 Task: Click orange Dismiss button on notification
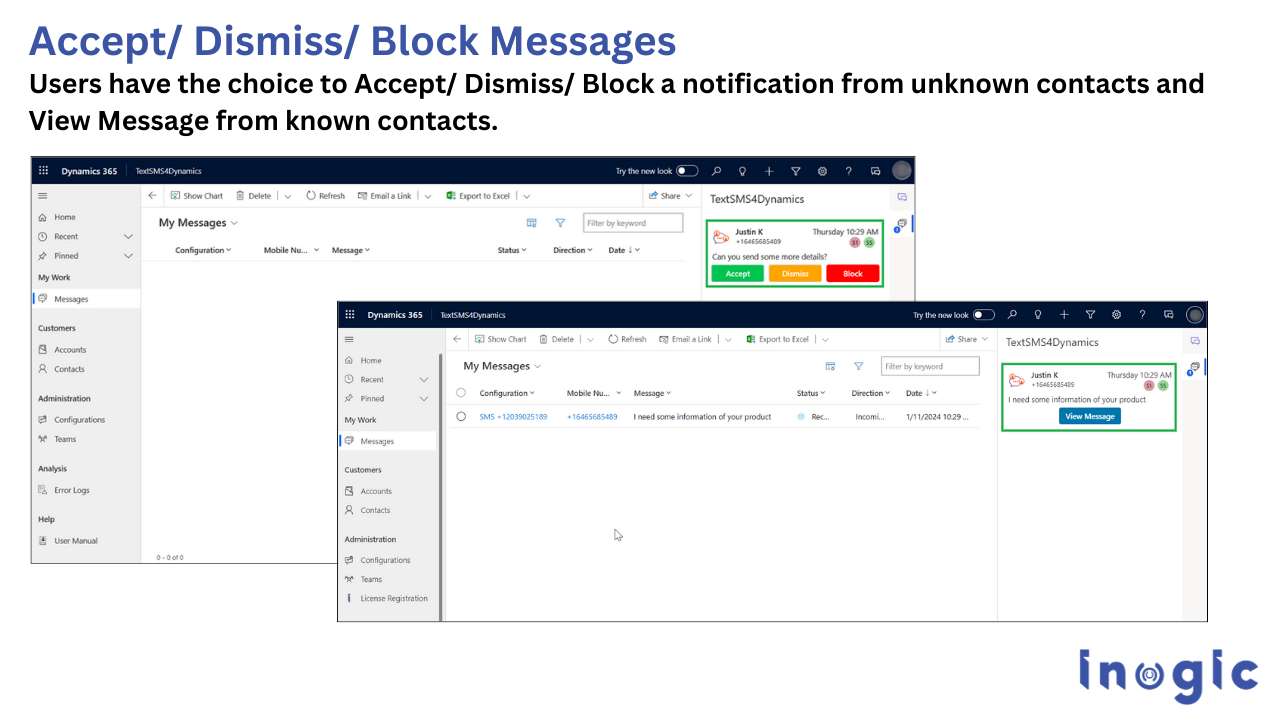[x=795, y=273]
